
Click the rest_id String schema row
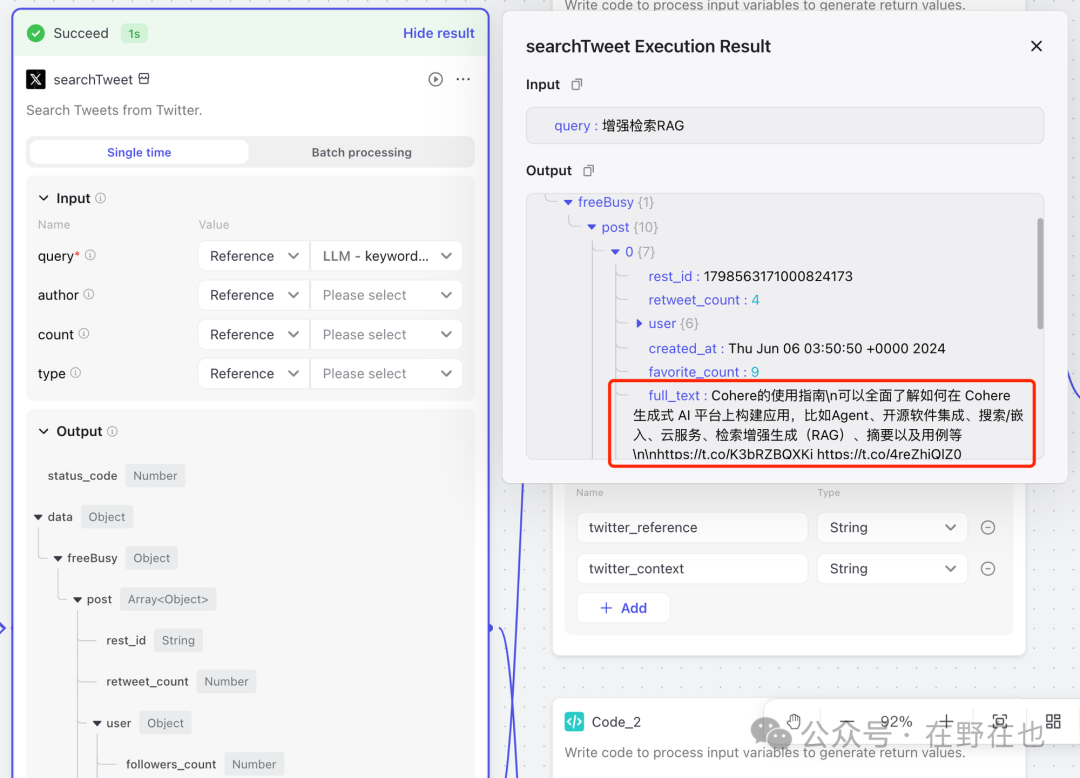pyautogui.click(x=154, y=640)
